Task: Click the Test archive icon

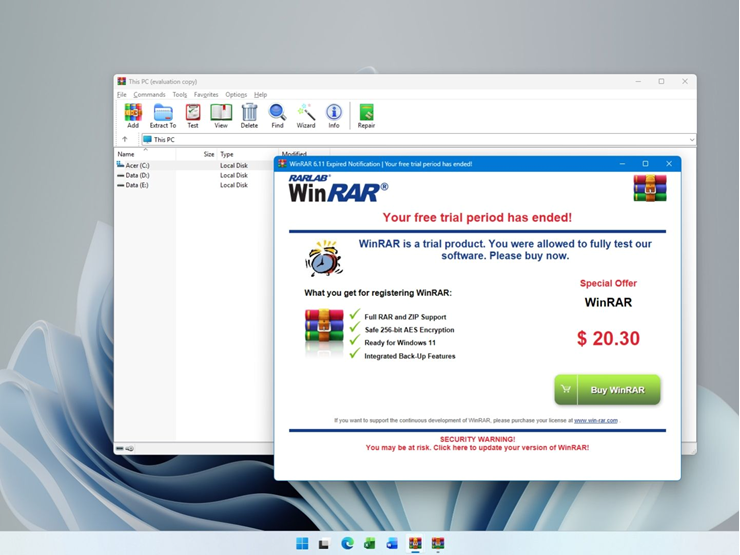Action: [x=193, y=116]
